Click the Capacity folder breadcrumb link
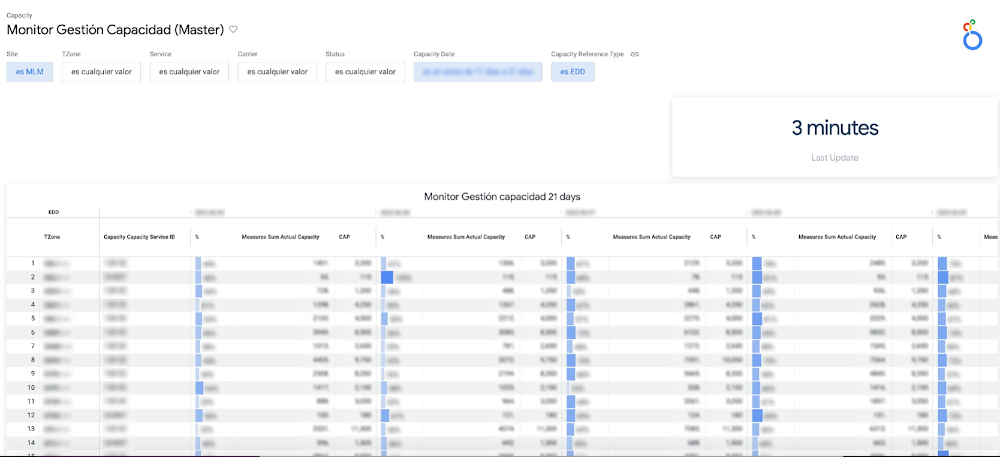The image size is (1000, 457). tap(18, 15)
